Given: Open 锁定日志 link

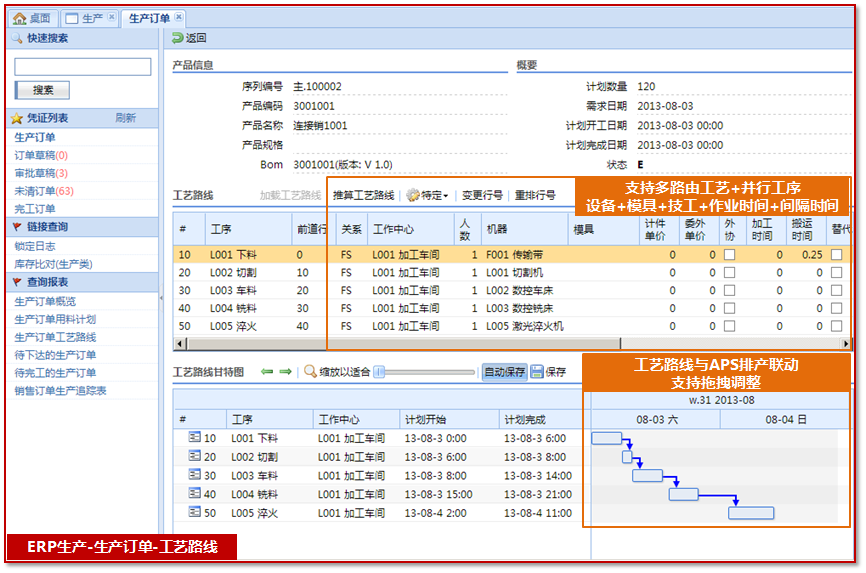Looking at the screenshot, I should point(35,246).
